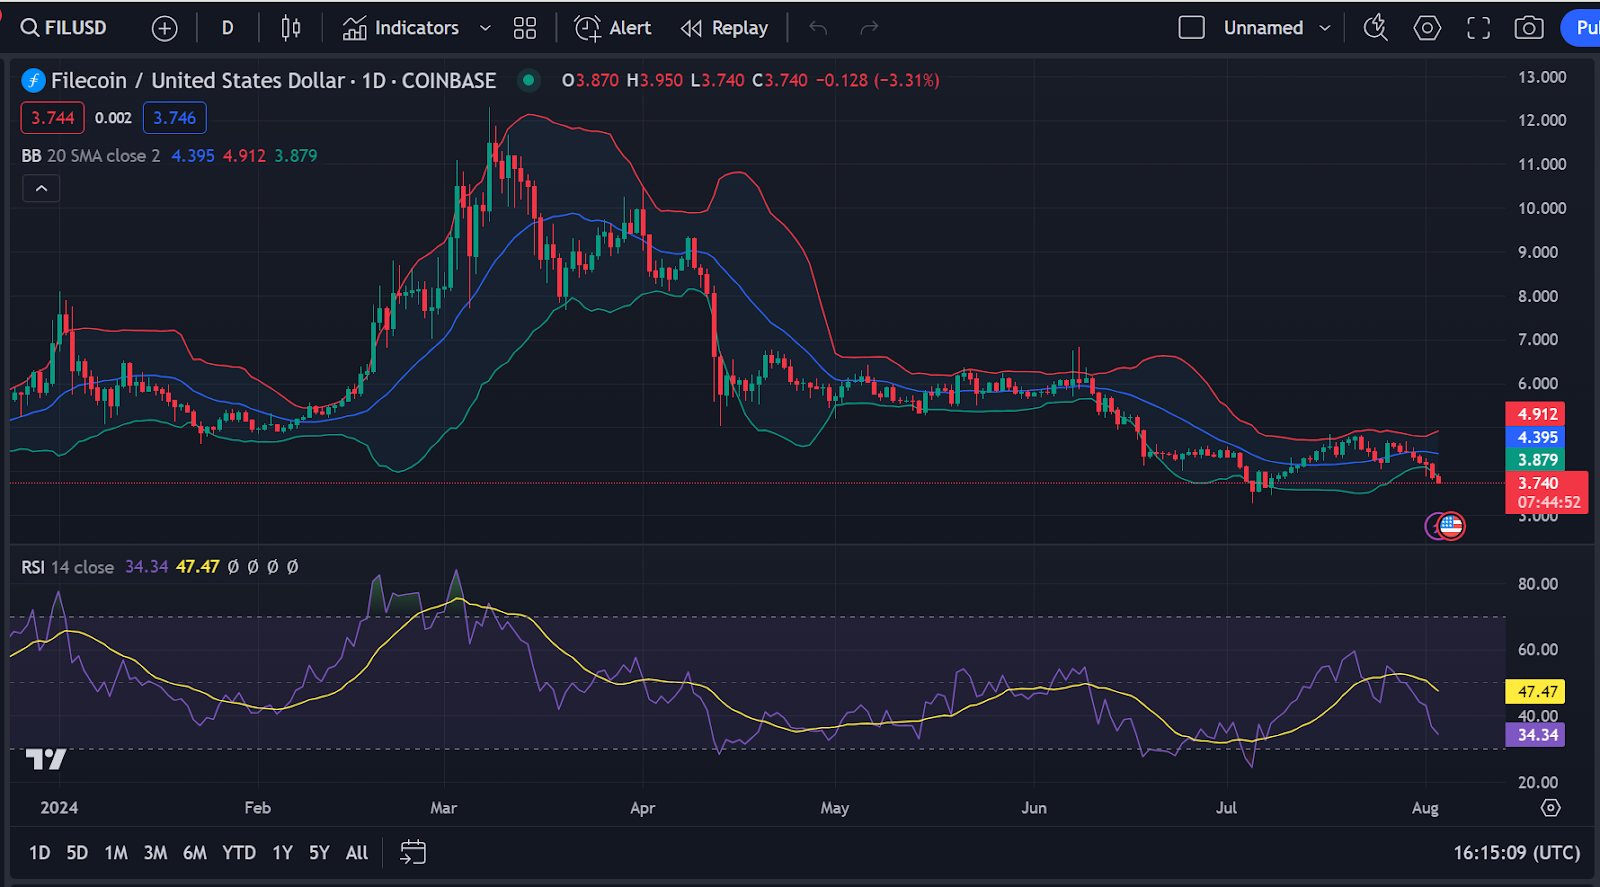Select the RSI 14 close legend

67,567
